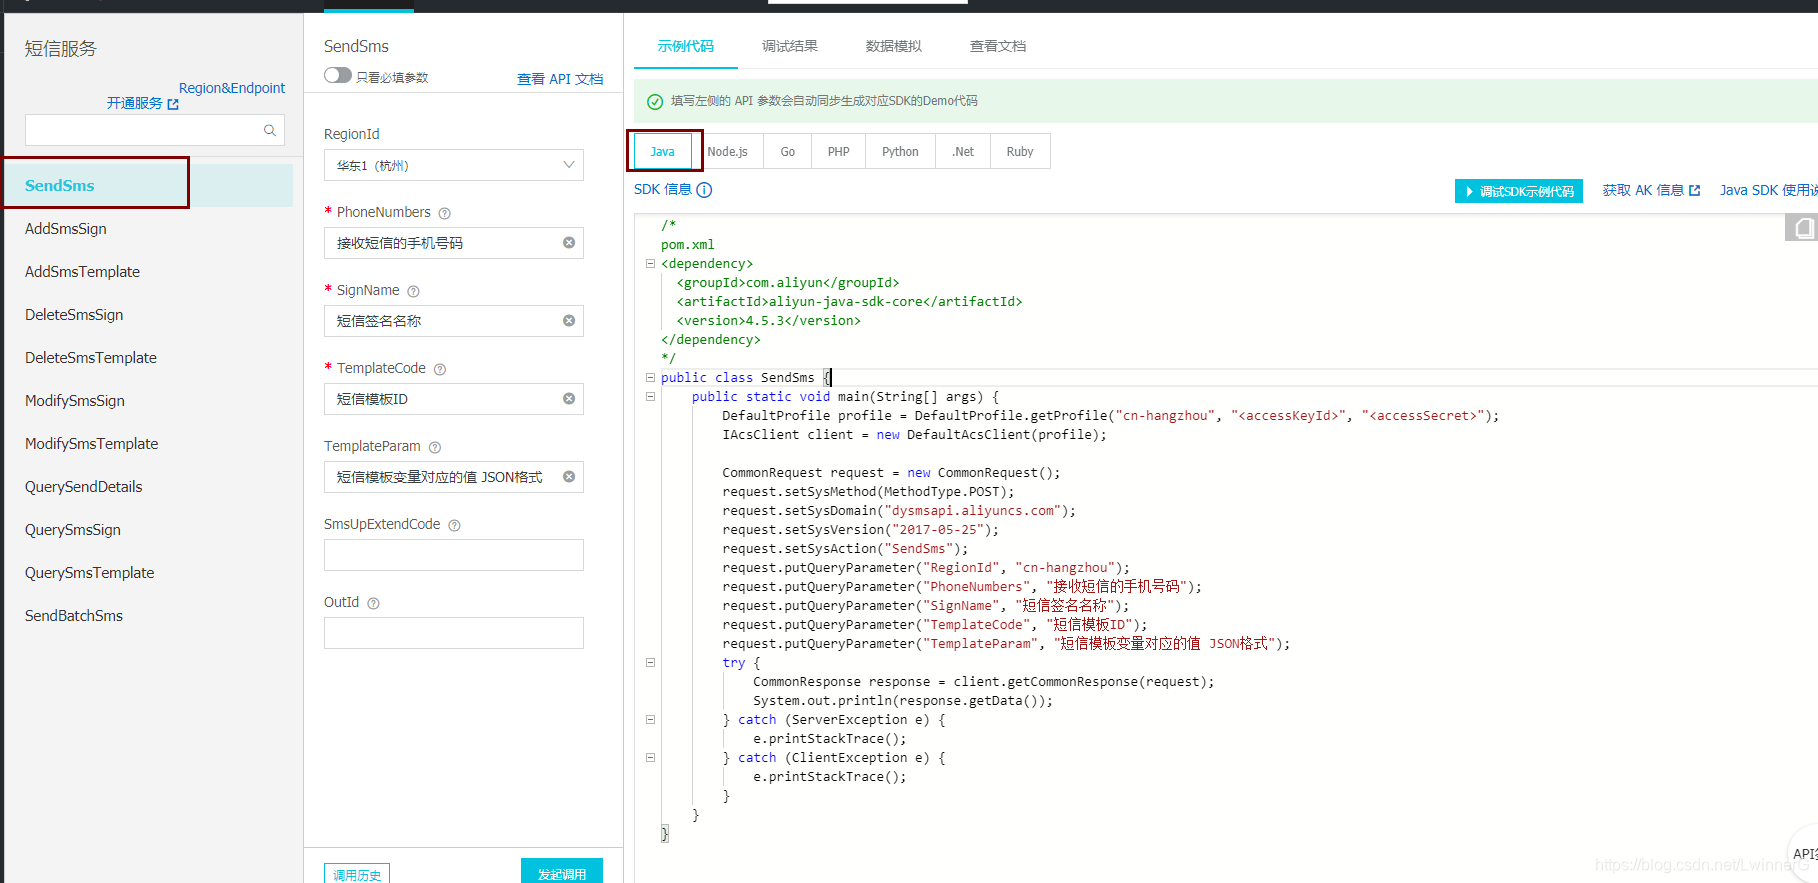Select the Go language tab
This screenshot has width=1818, height=883.
788,152
